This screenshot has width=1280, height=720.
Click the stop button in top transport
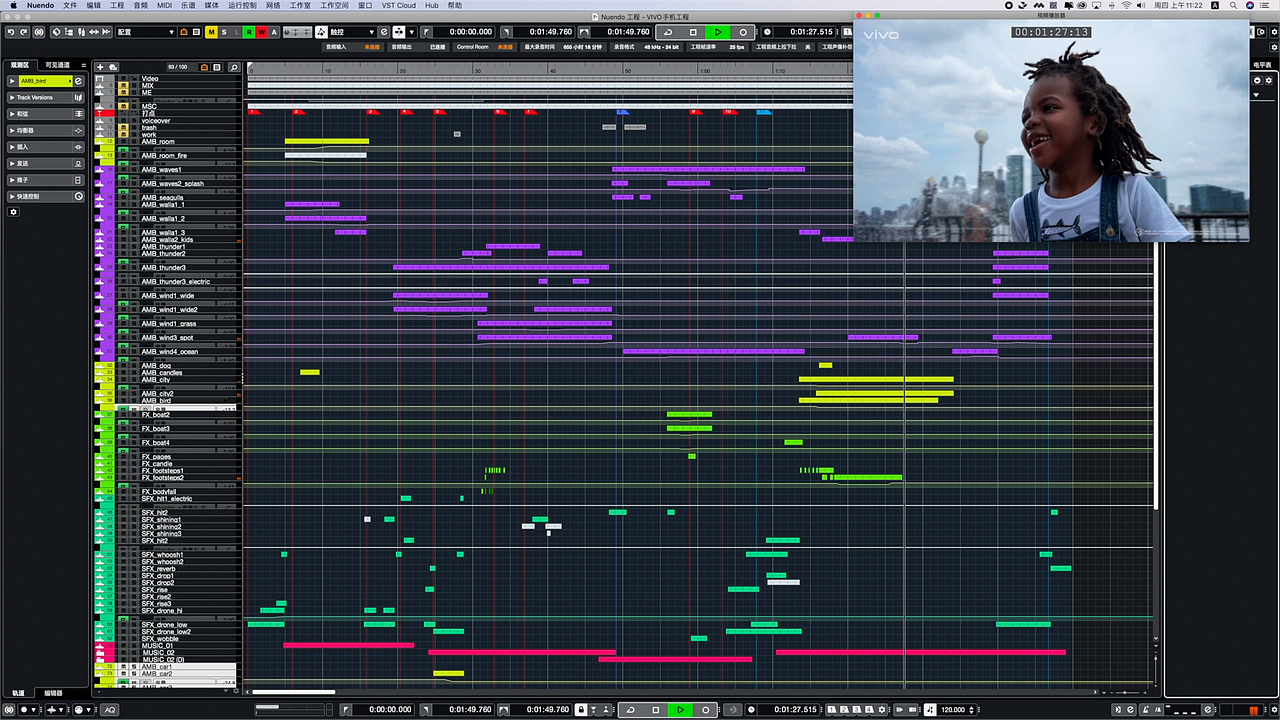pos(693,32)
